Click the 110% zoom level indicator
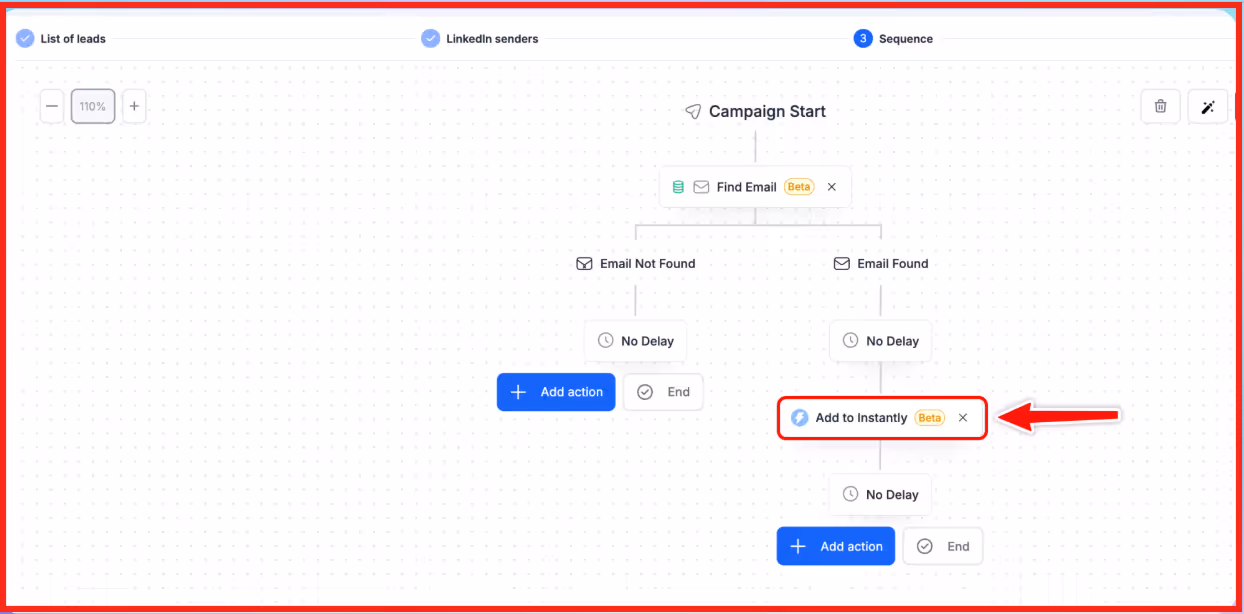 [x=93, y=106]
